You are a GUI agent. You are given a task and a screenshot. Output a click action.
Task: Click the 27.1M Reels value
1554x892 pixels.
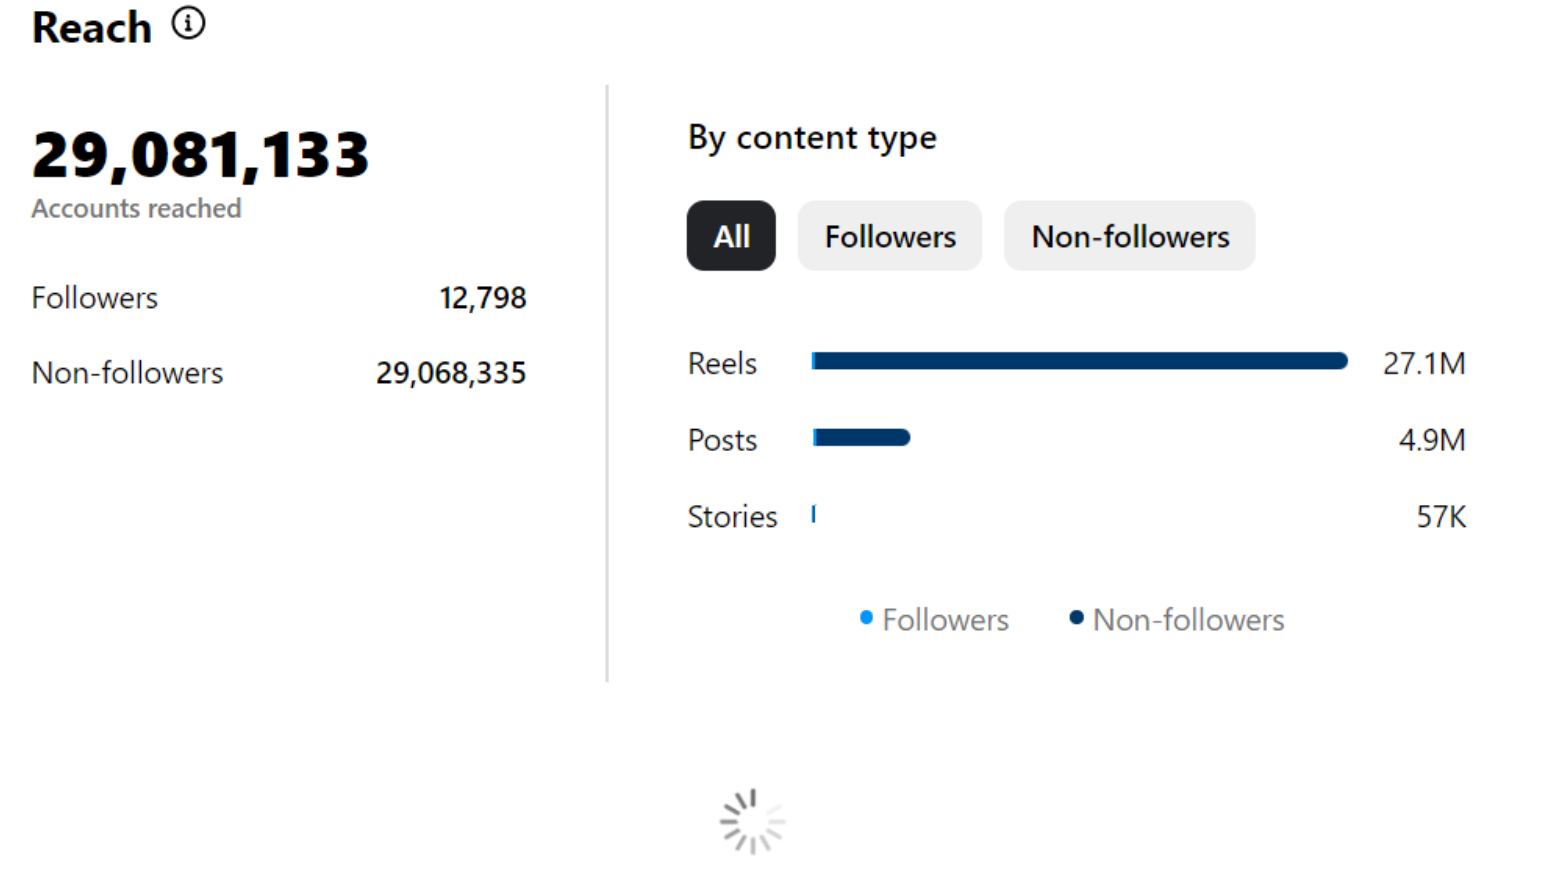point(1423,364)
